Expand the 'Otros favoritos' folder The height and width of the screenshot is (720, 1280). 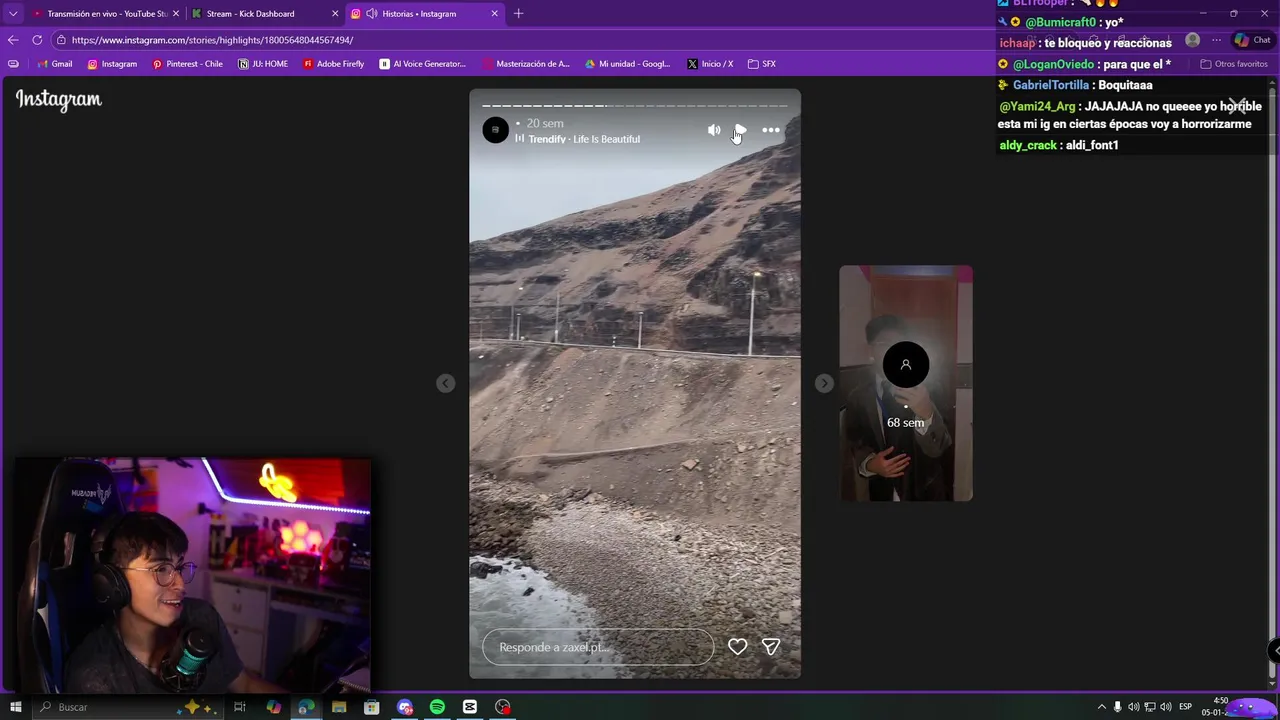[1234, 64]
